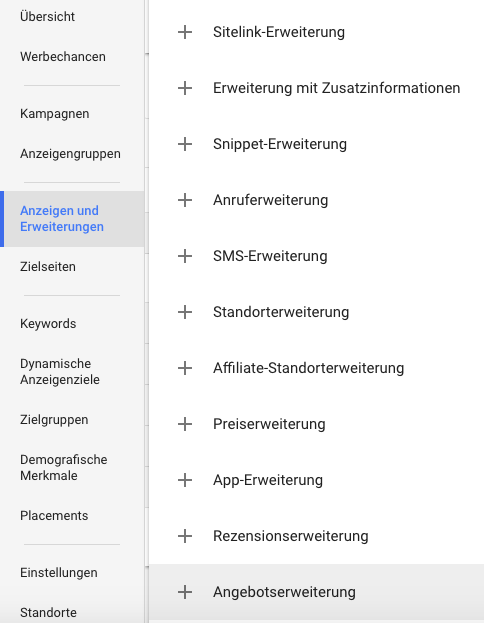The image size is (484, 623).
Task: Click the plus icon for Anruferweiterung
Action: point(185,200)
